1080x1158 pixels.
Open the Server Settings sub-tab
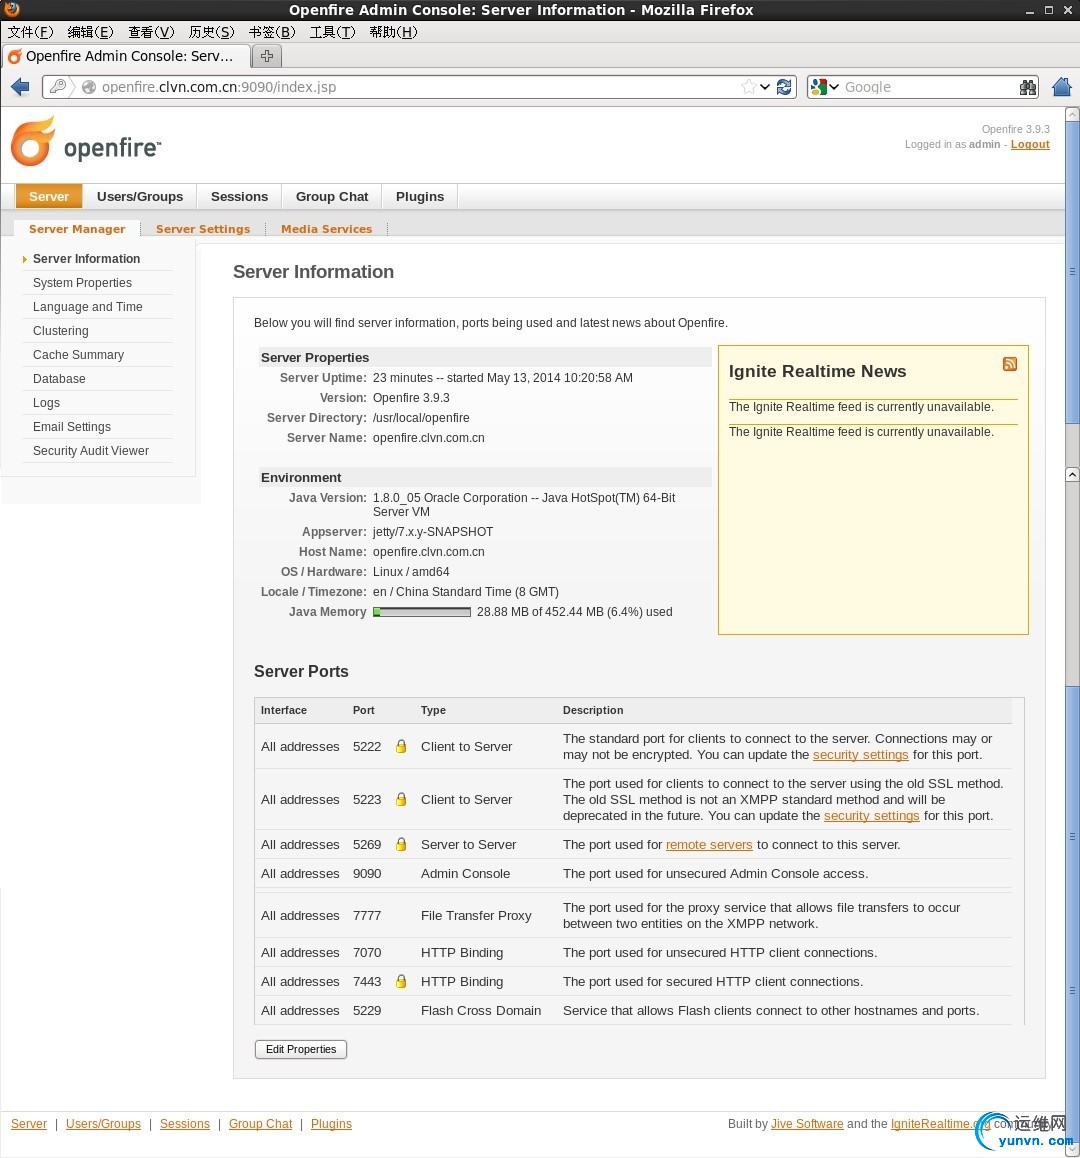coord(203,229)
